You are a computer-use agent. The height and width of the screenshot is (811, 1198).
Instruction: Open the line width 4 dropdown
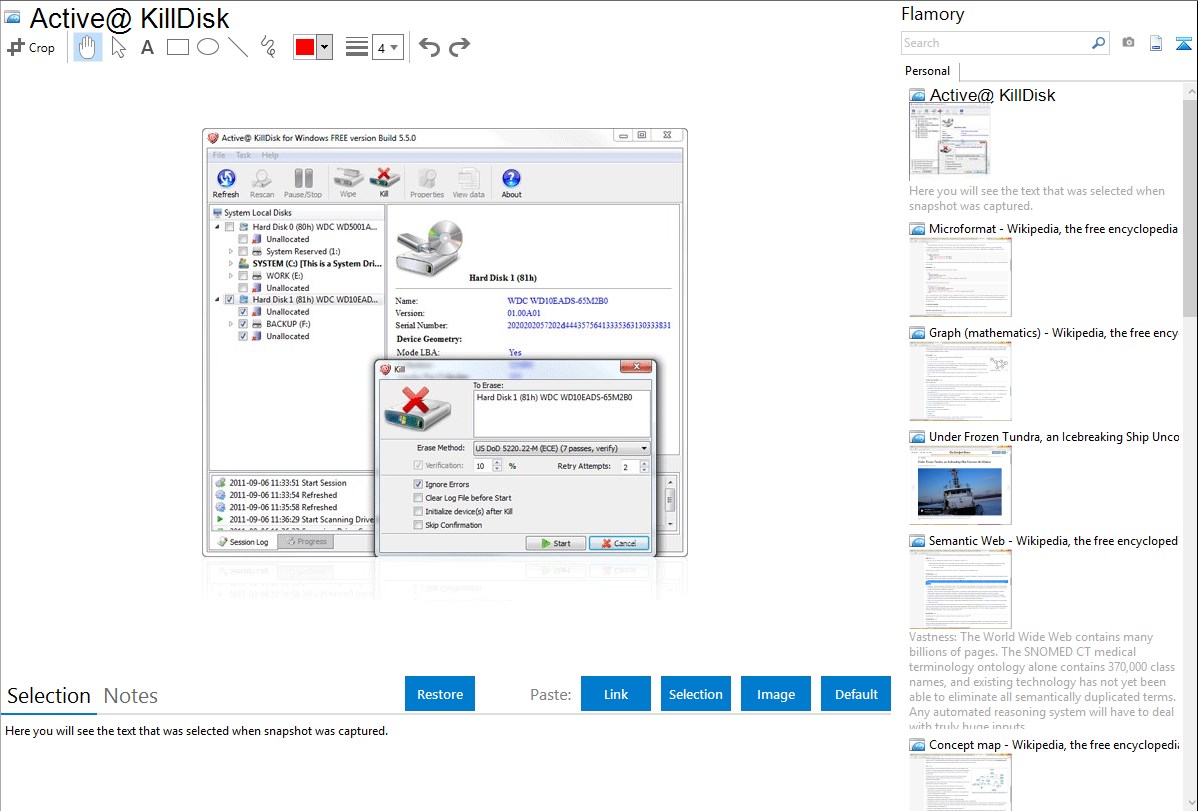tap(388, 47)
